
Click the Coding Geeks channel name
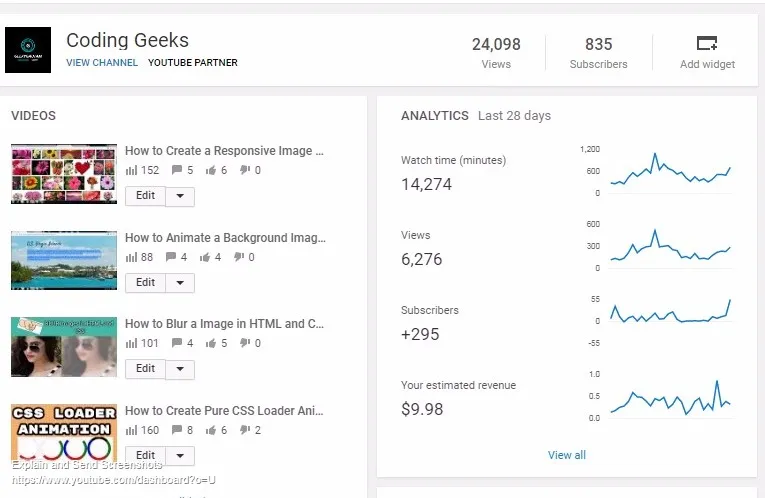coord(127,40)
